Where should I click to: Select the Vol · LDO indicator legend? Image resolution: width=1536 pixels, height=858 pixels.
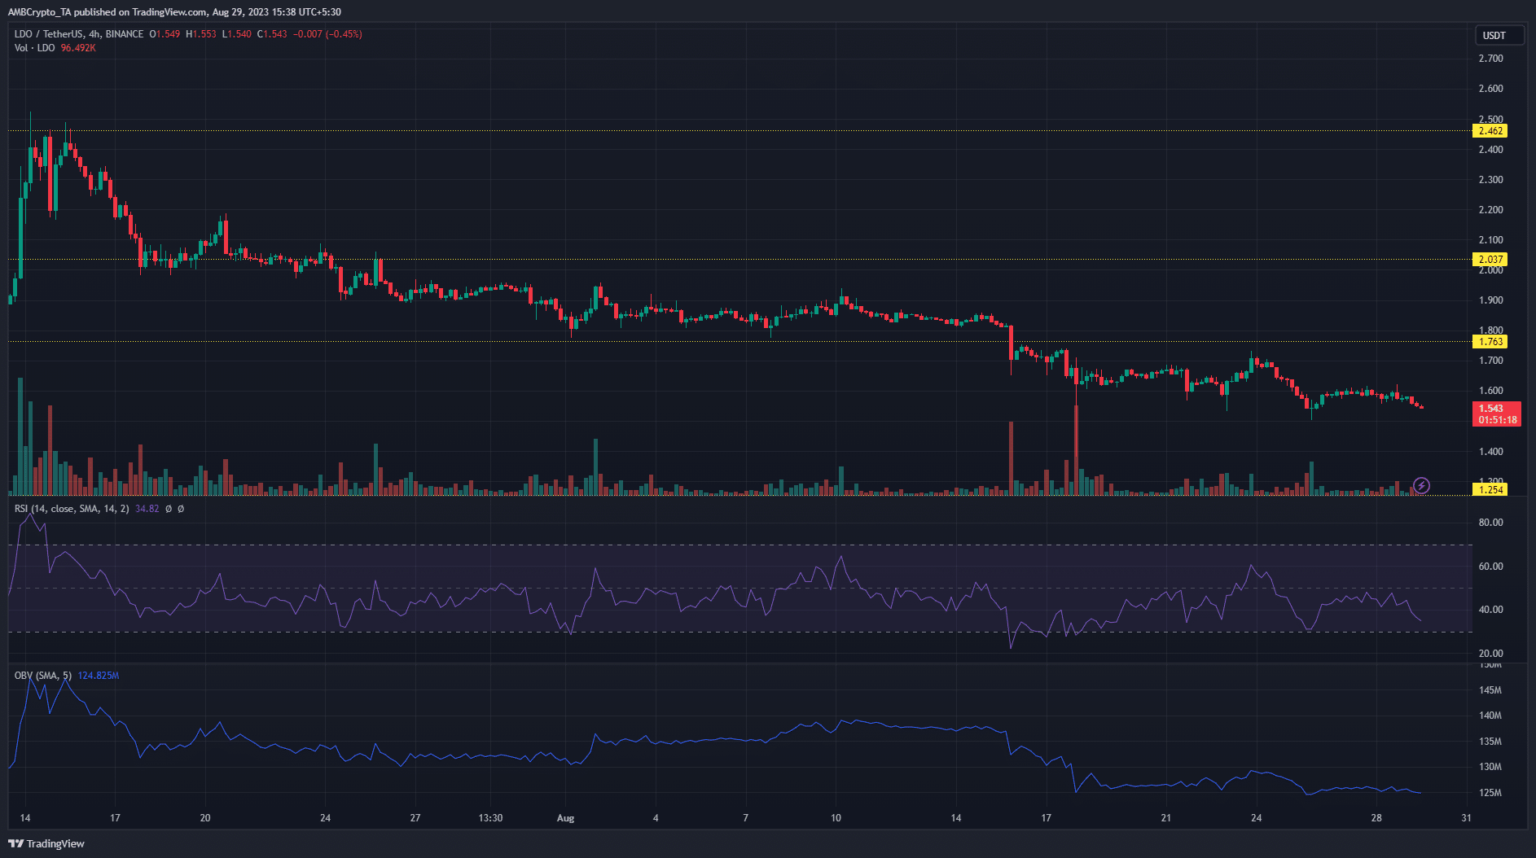point(34,48)
